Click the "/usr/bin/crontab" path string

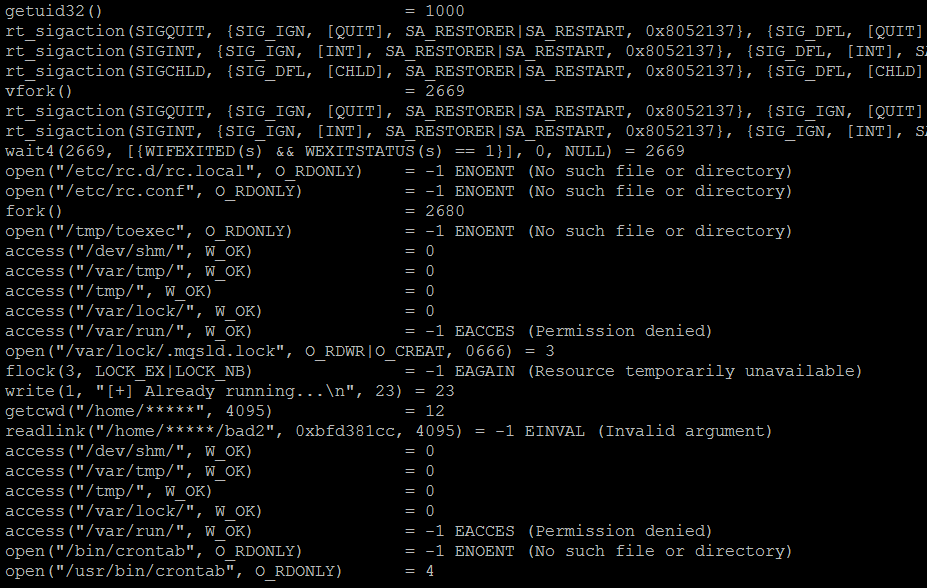[145, 571]
